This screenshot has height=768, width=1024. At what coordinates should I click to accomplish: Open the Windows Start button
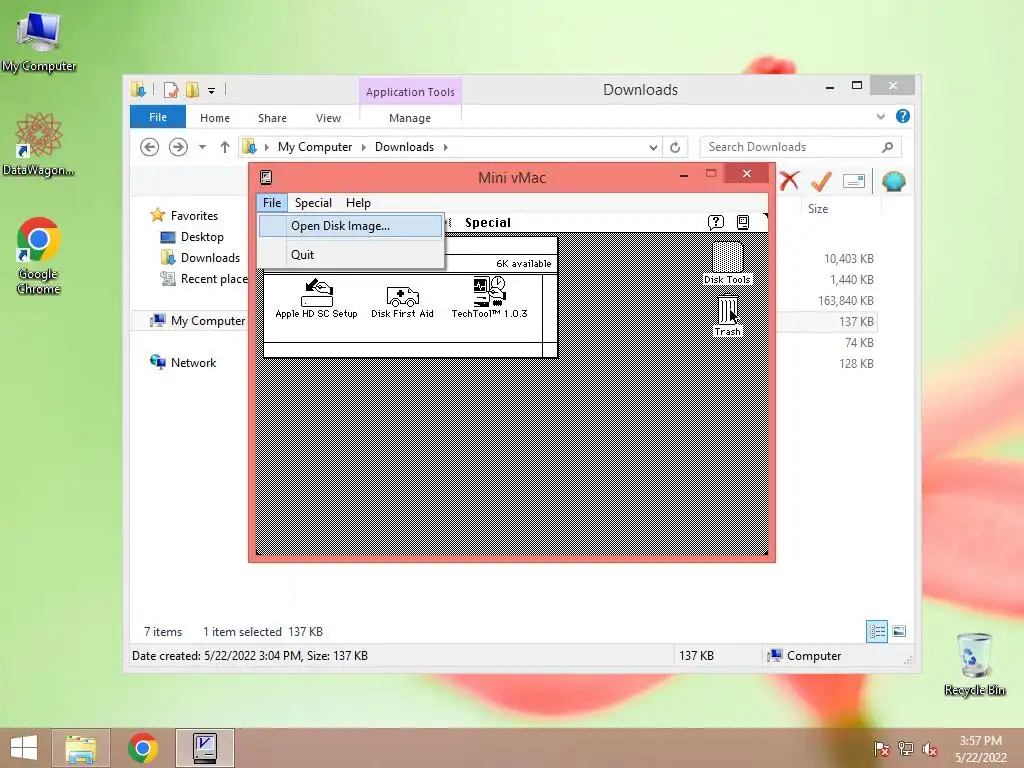pyautogui.click(x=24, y=748)
